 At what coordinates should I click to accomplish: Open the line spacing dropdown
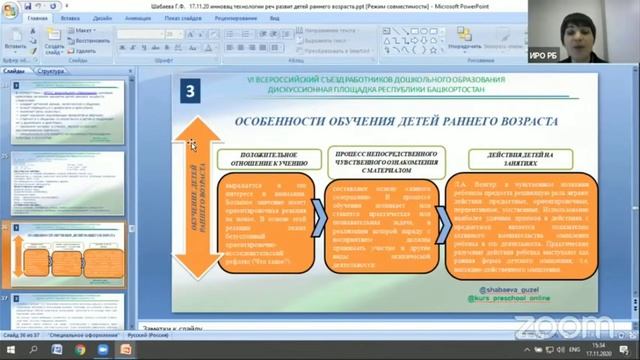click(287, 34)
